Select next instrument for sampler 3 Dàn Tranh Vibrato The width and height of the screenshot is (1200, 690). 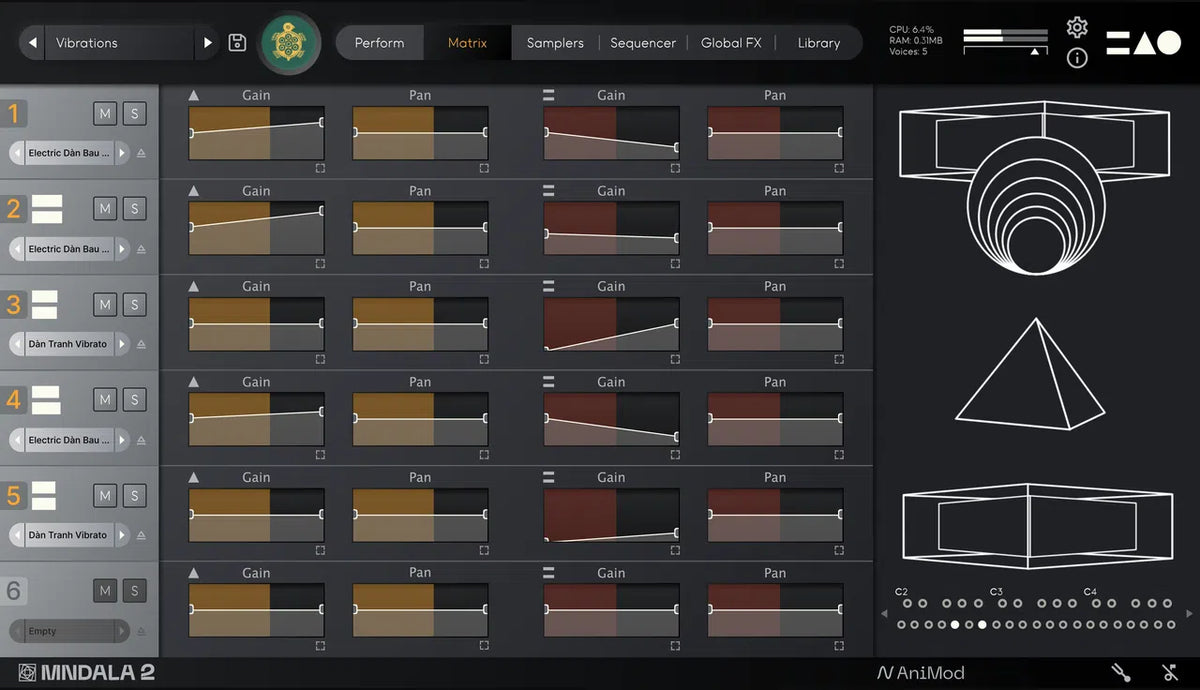tap(123, 344)
